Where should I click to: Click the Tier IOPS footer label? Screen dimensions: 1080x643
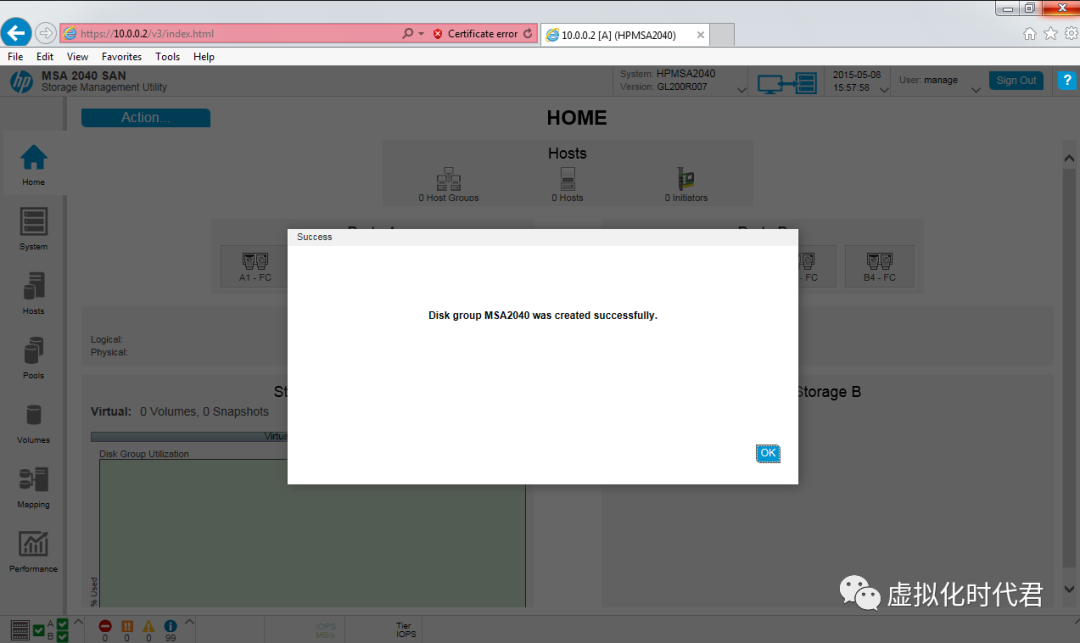pyautogui.click(x=406, y=630)
